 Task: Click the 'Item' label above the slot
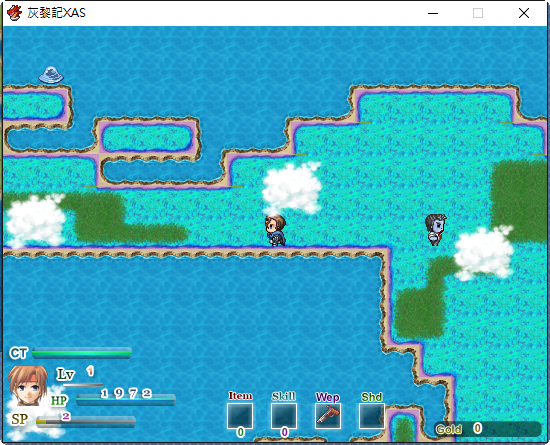(x=240, y=396)
